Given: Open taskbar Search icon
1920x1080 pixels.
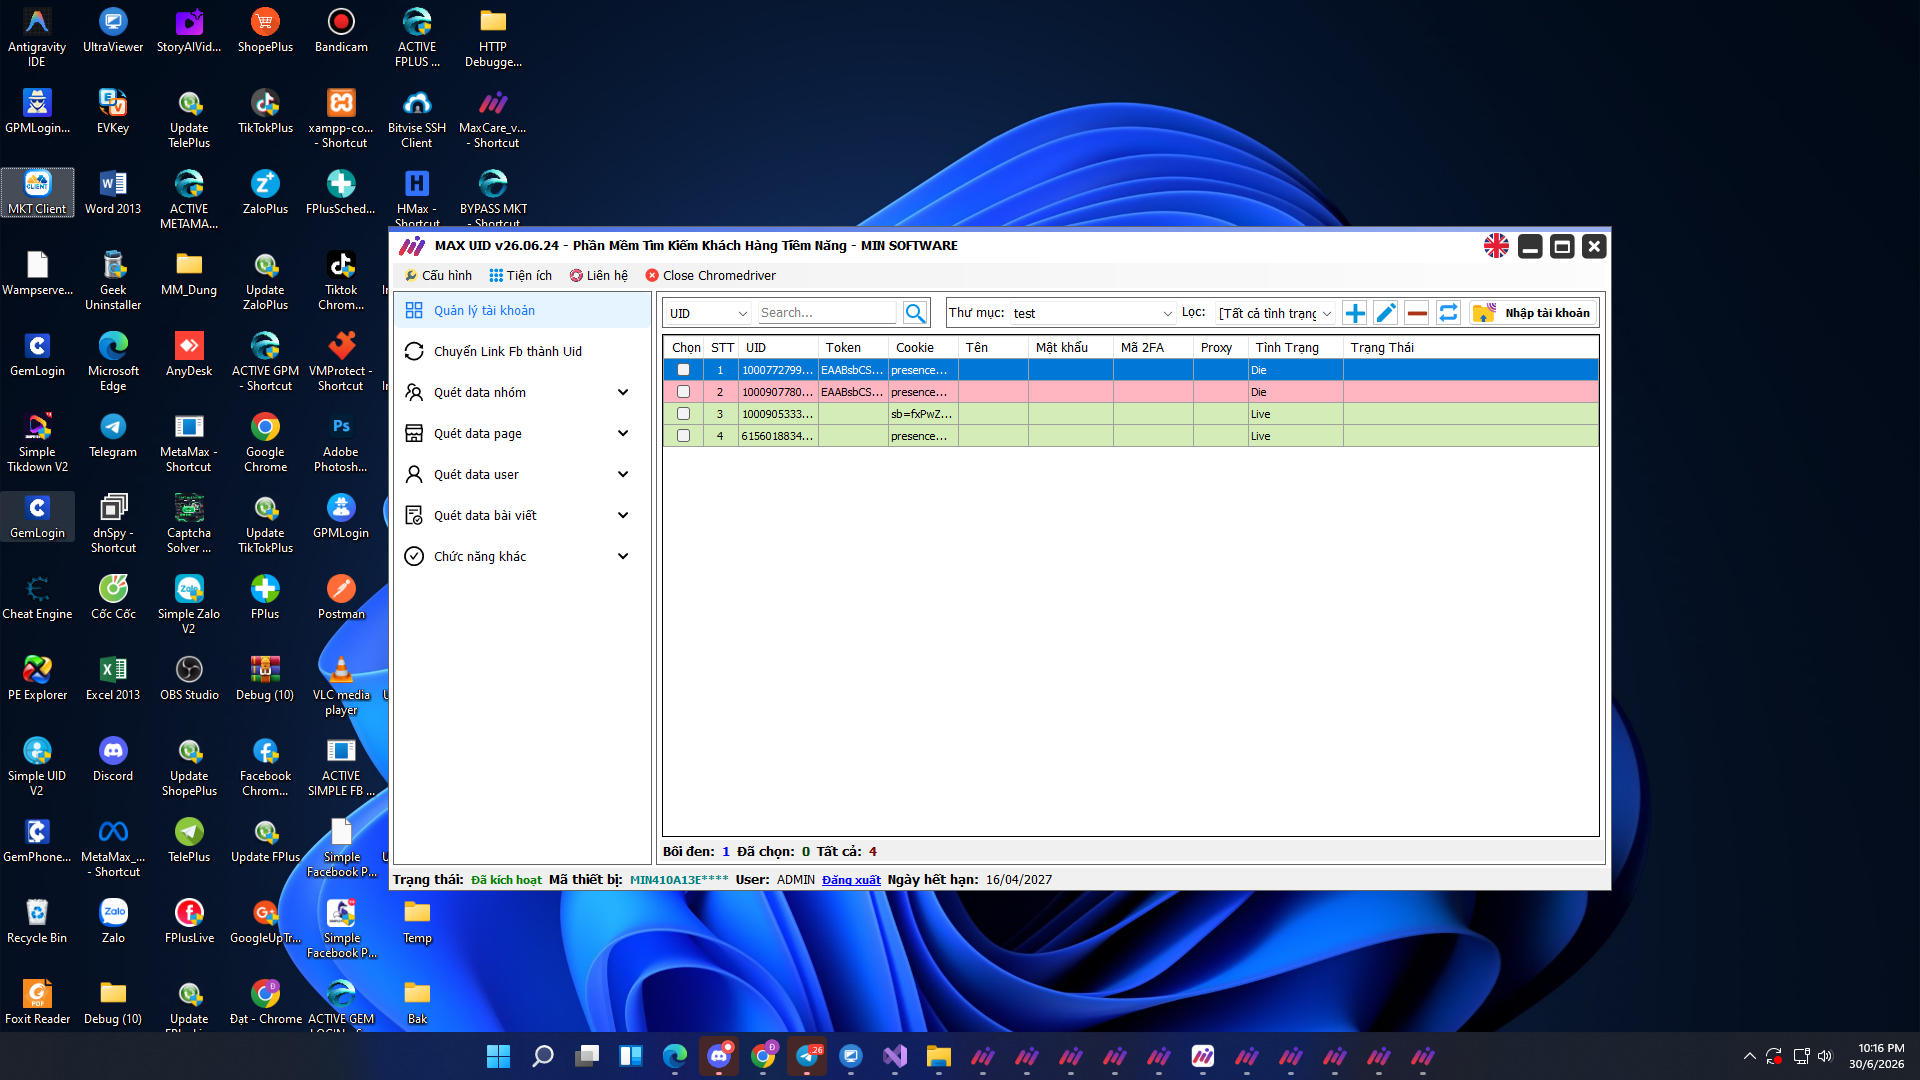Looking at the screenshot, I should tap(542, 1056).
